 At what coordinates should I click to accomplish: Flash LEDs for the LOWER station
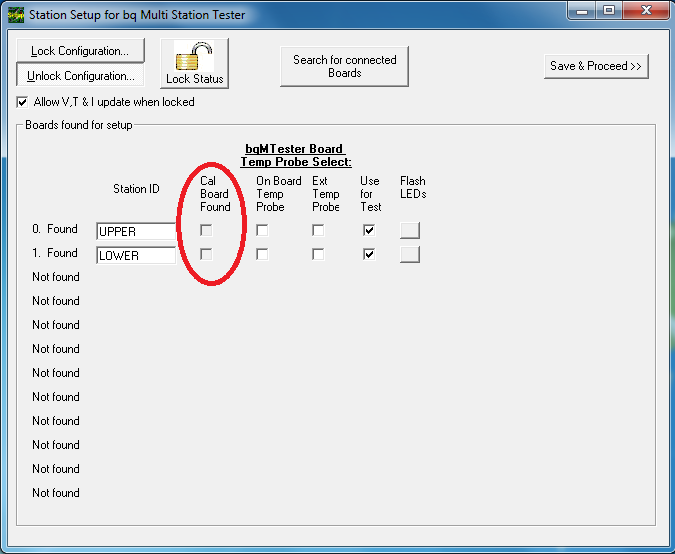coord(410,254)
